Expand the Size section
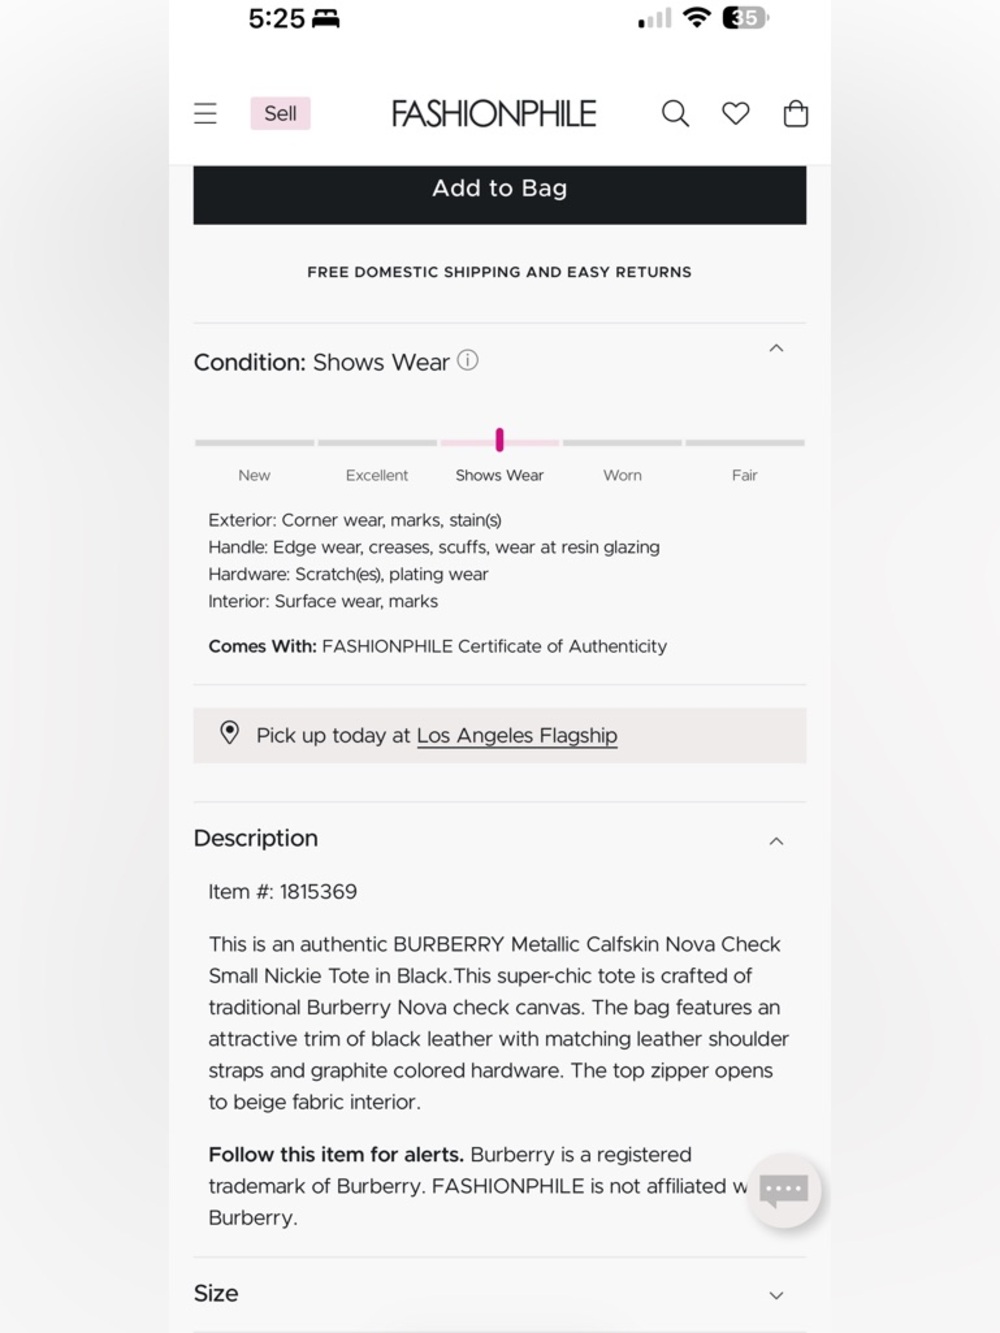The width and height of the screenshot is (1000, 1333). pyautogui.click(x=776, y=1295)
